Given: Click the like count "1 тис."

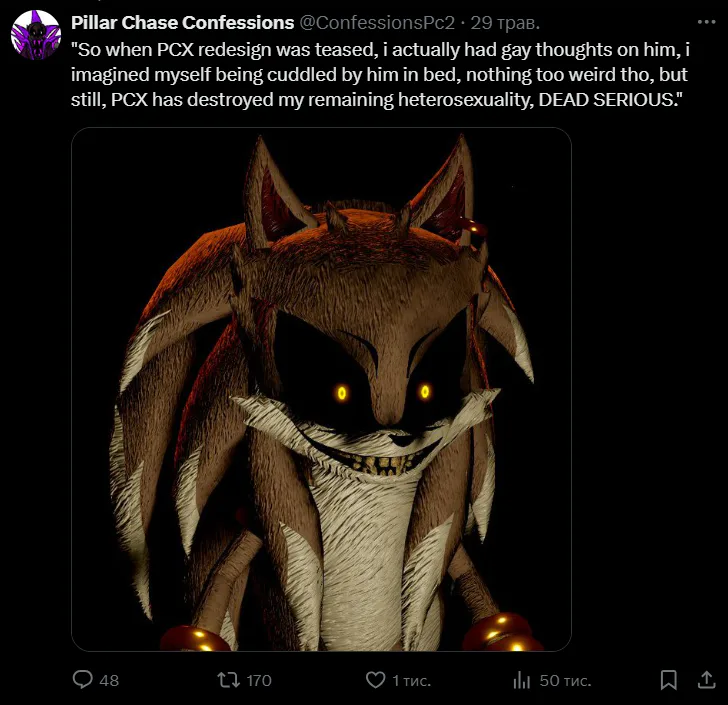Looking at the screenshot, I should 411,680.
